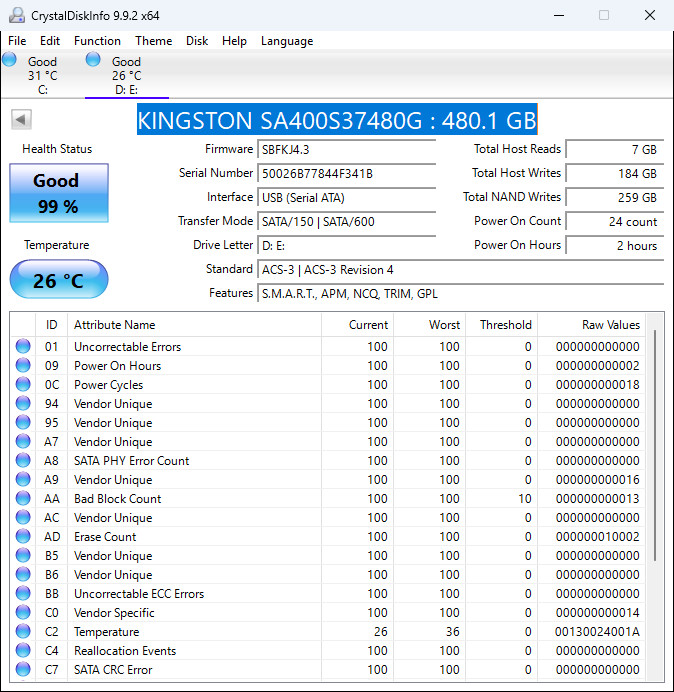Click the Total Host Reads value 7 GB
Viewport: 674px width, 692px height.
click(x=615, y=149)
